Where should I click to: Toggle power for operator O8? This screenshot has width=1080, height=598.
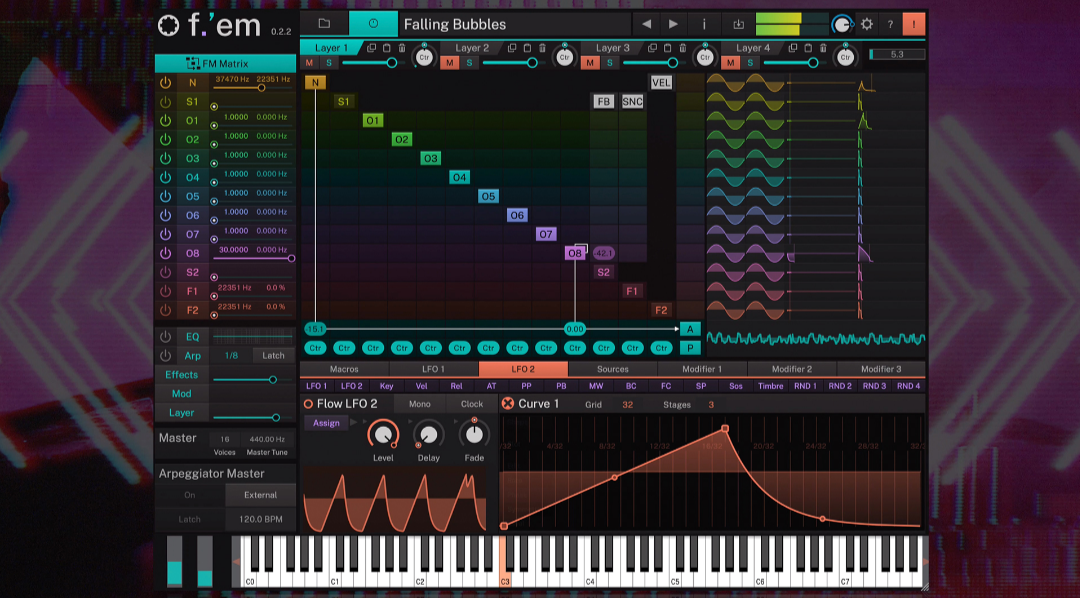coord(165,253)
